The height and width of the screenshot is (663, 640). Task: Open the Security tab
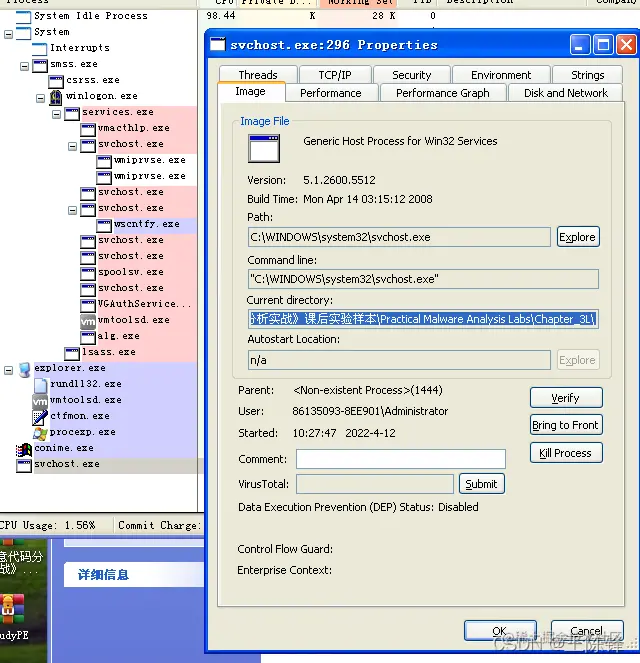[412, 75]
